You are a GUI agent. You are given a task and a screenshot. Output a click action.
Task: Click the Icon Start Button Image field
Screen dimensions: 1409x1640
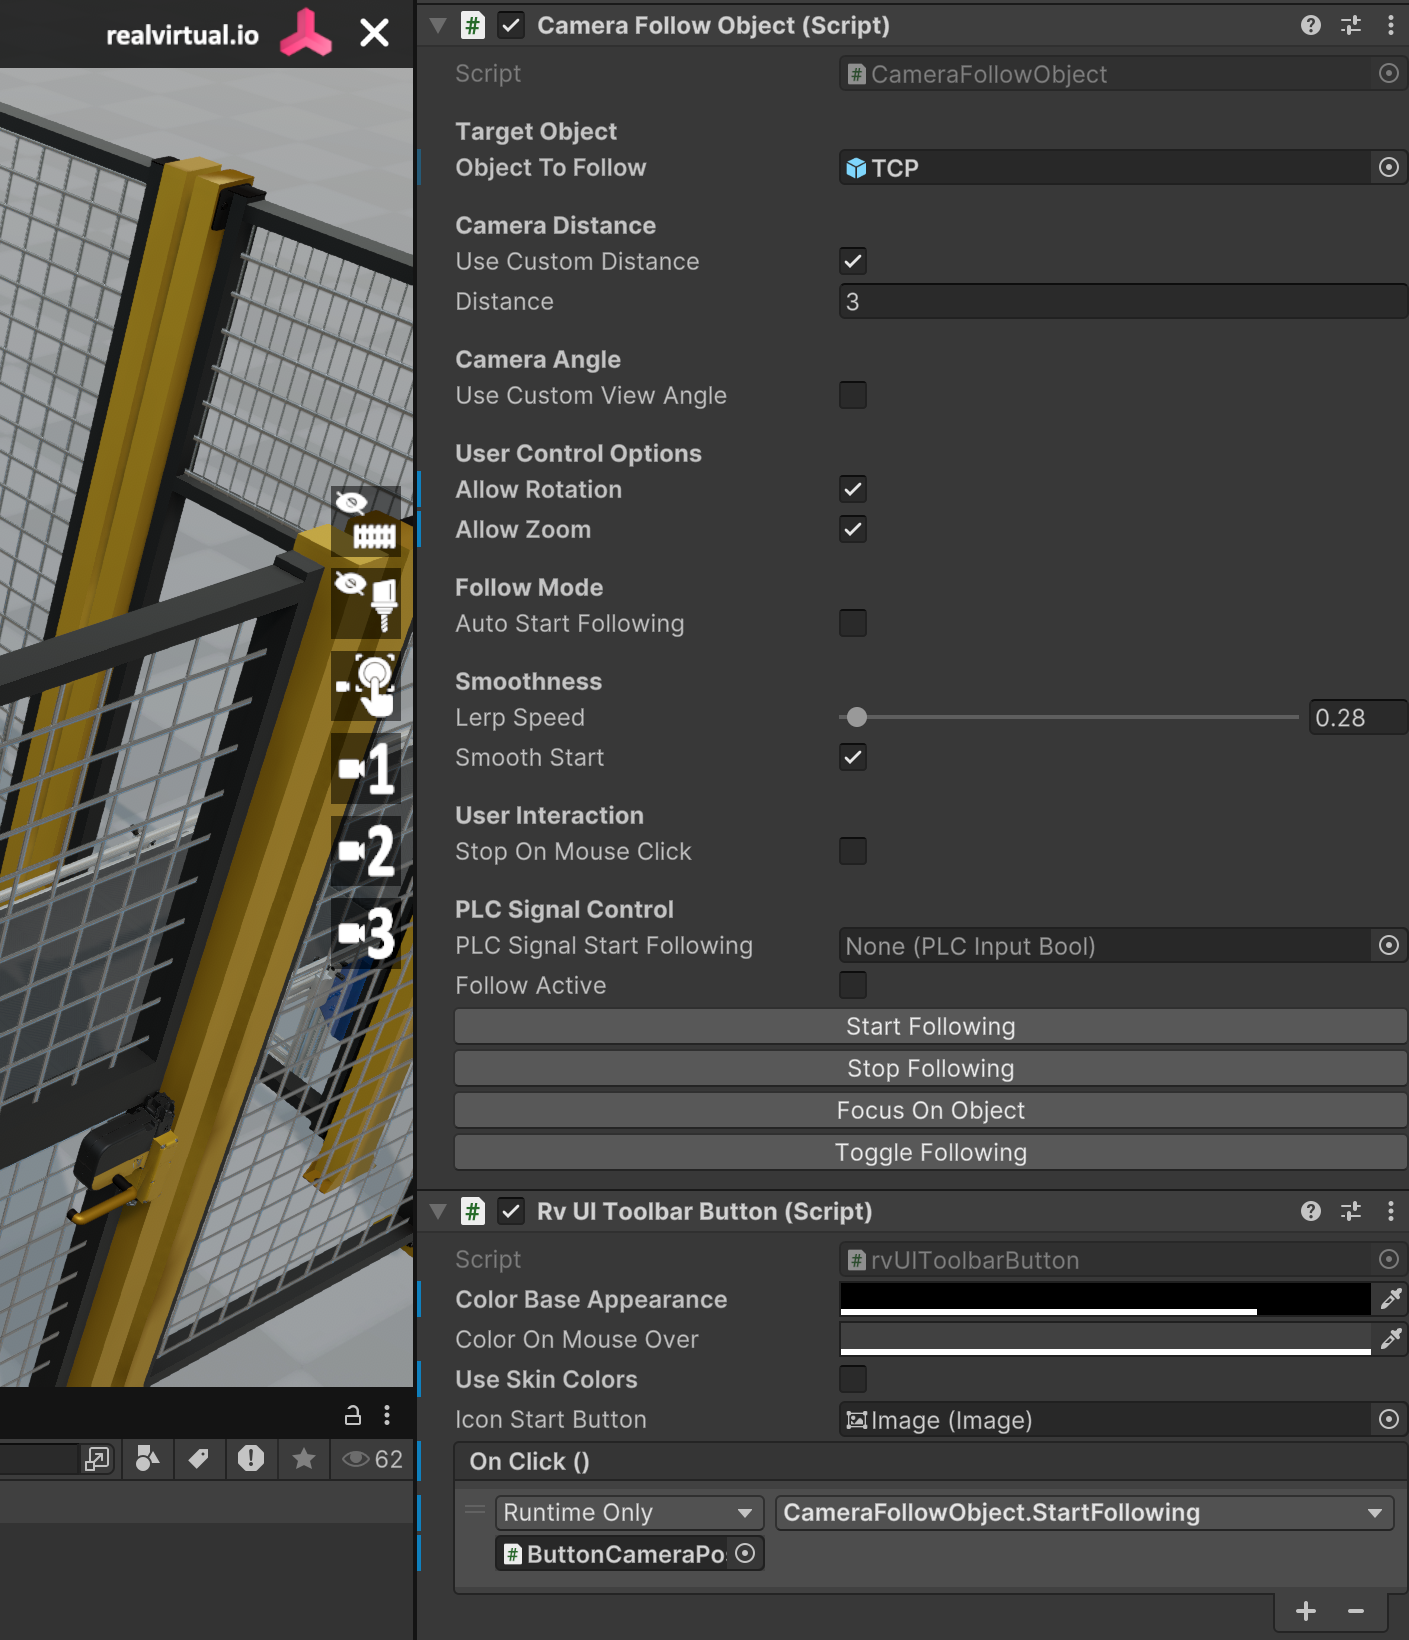(1105, 1419)
